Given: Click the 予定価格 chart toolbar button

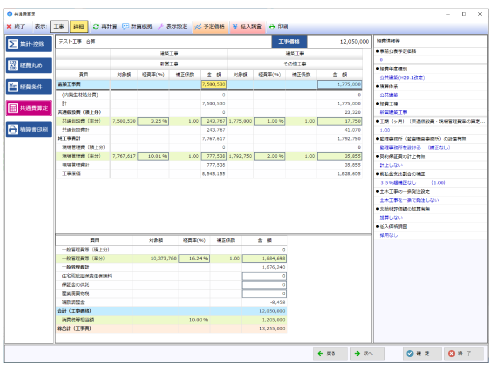Looking at the screenshot, I should point(210,27).
